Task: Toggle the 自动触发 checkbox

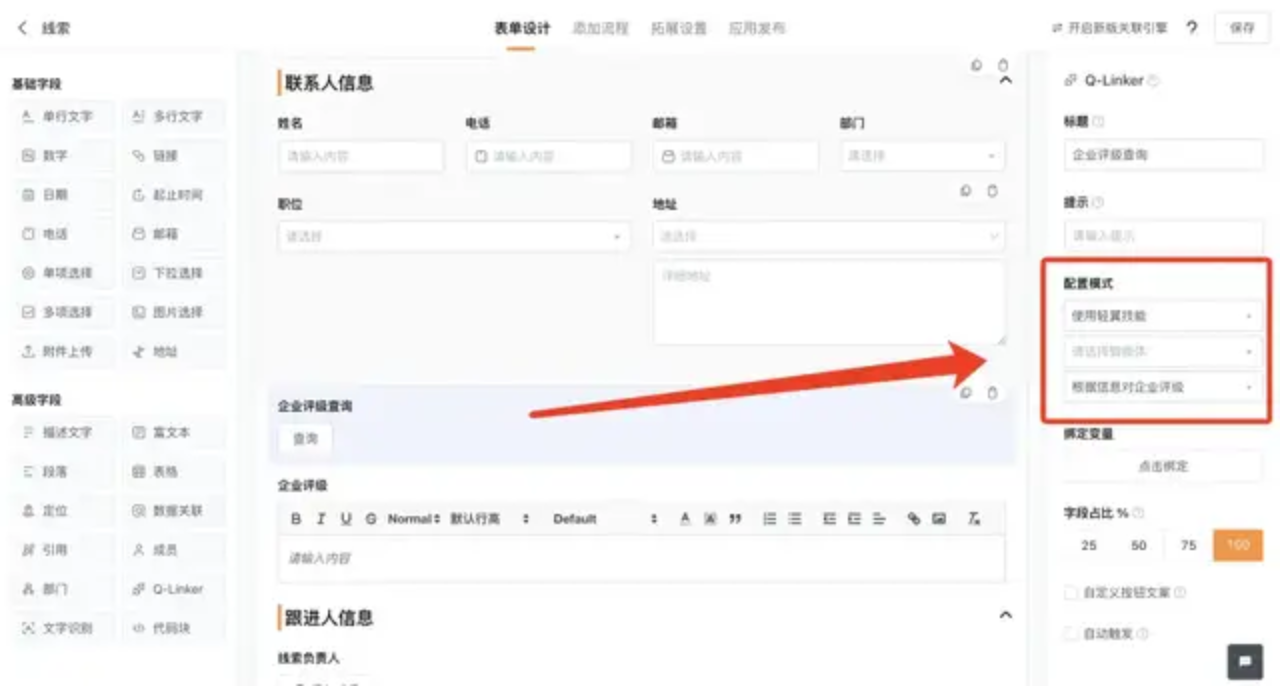Action: (x=1071, y=634)
